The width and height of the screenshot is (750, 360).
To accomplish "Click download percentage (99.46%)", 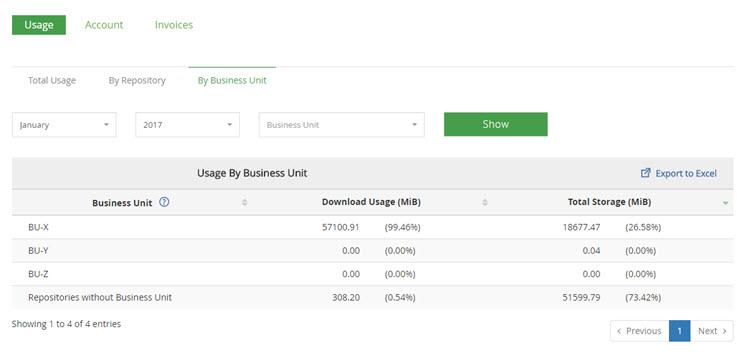I will [402, 228].
